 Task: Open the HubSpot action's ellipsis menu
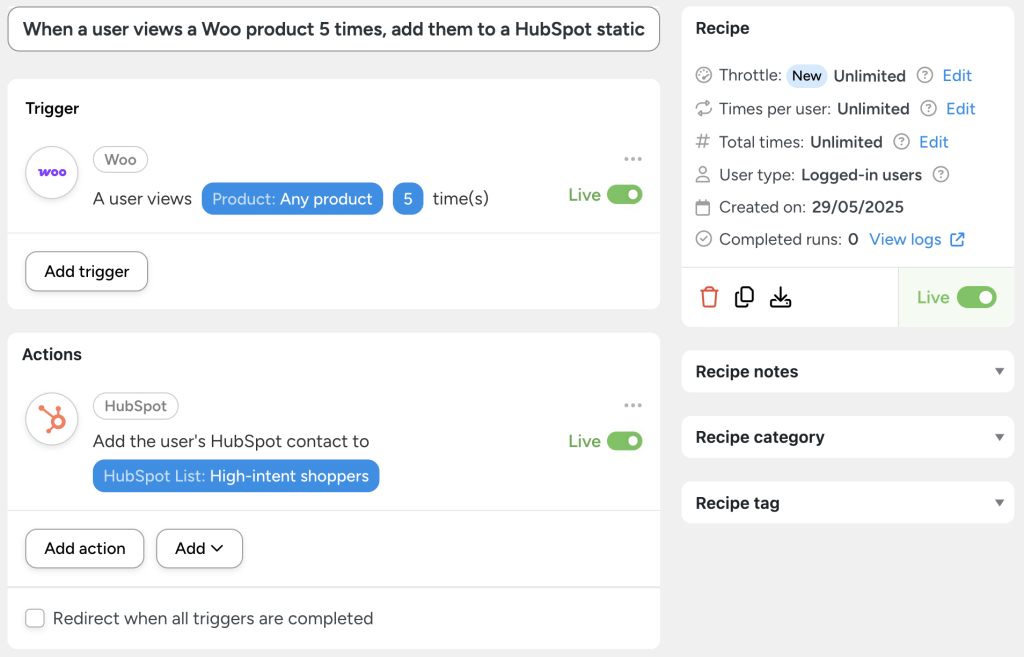coord(633,404)
